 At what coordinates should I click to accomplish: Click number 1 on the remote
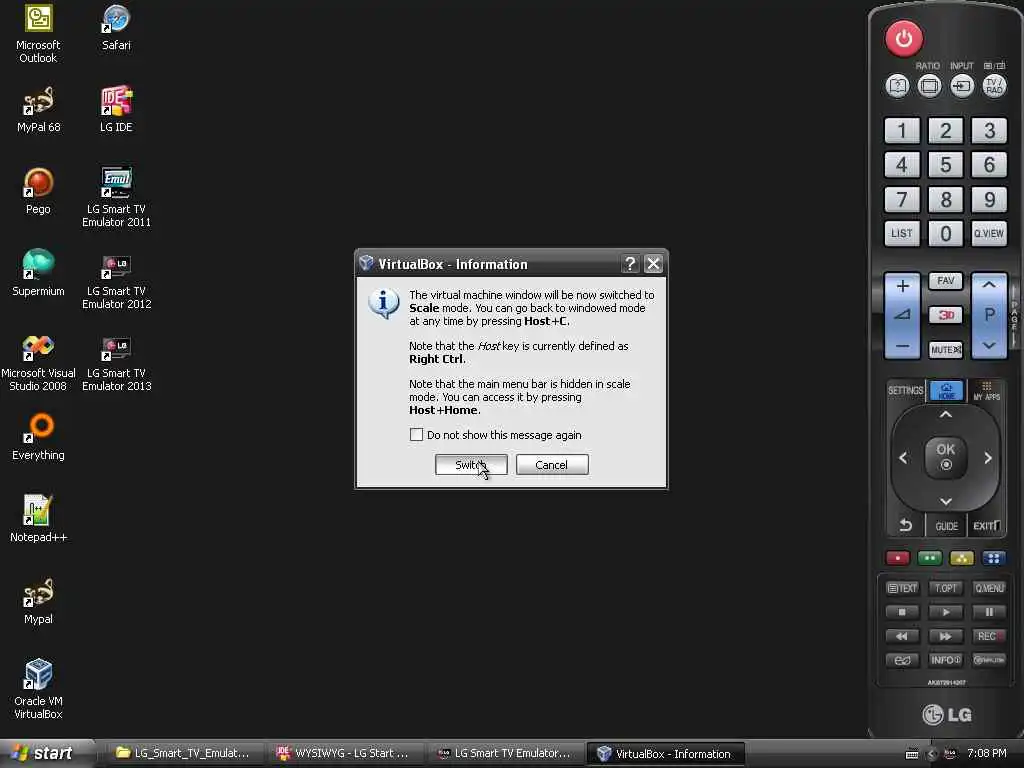[902, 131]
